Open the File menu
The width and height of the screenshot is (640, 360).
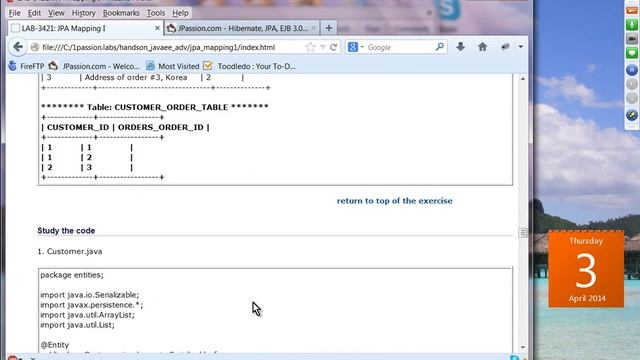(x=14, y=13)
